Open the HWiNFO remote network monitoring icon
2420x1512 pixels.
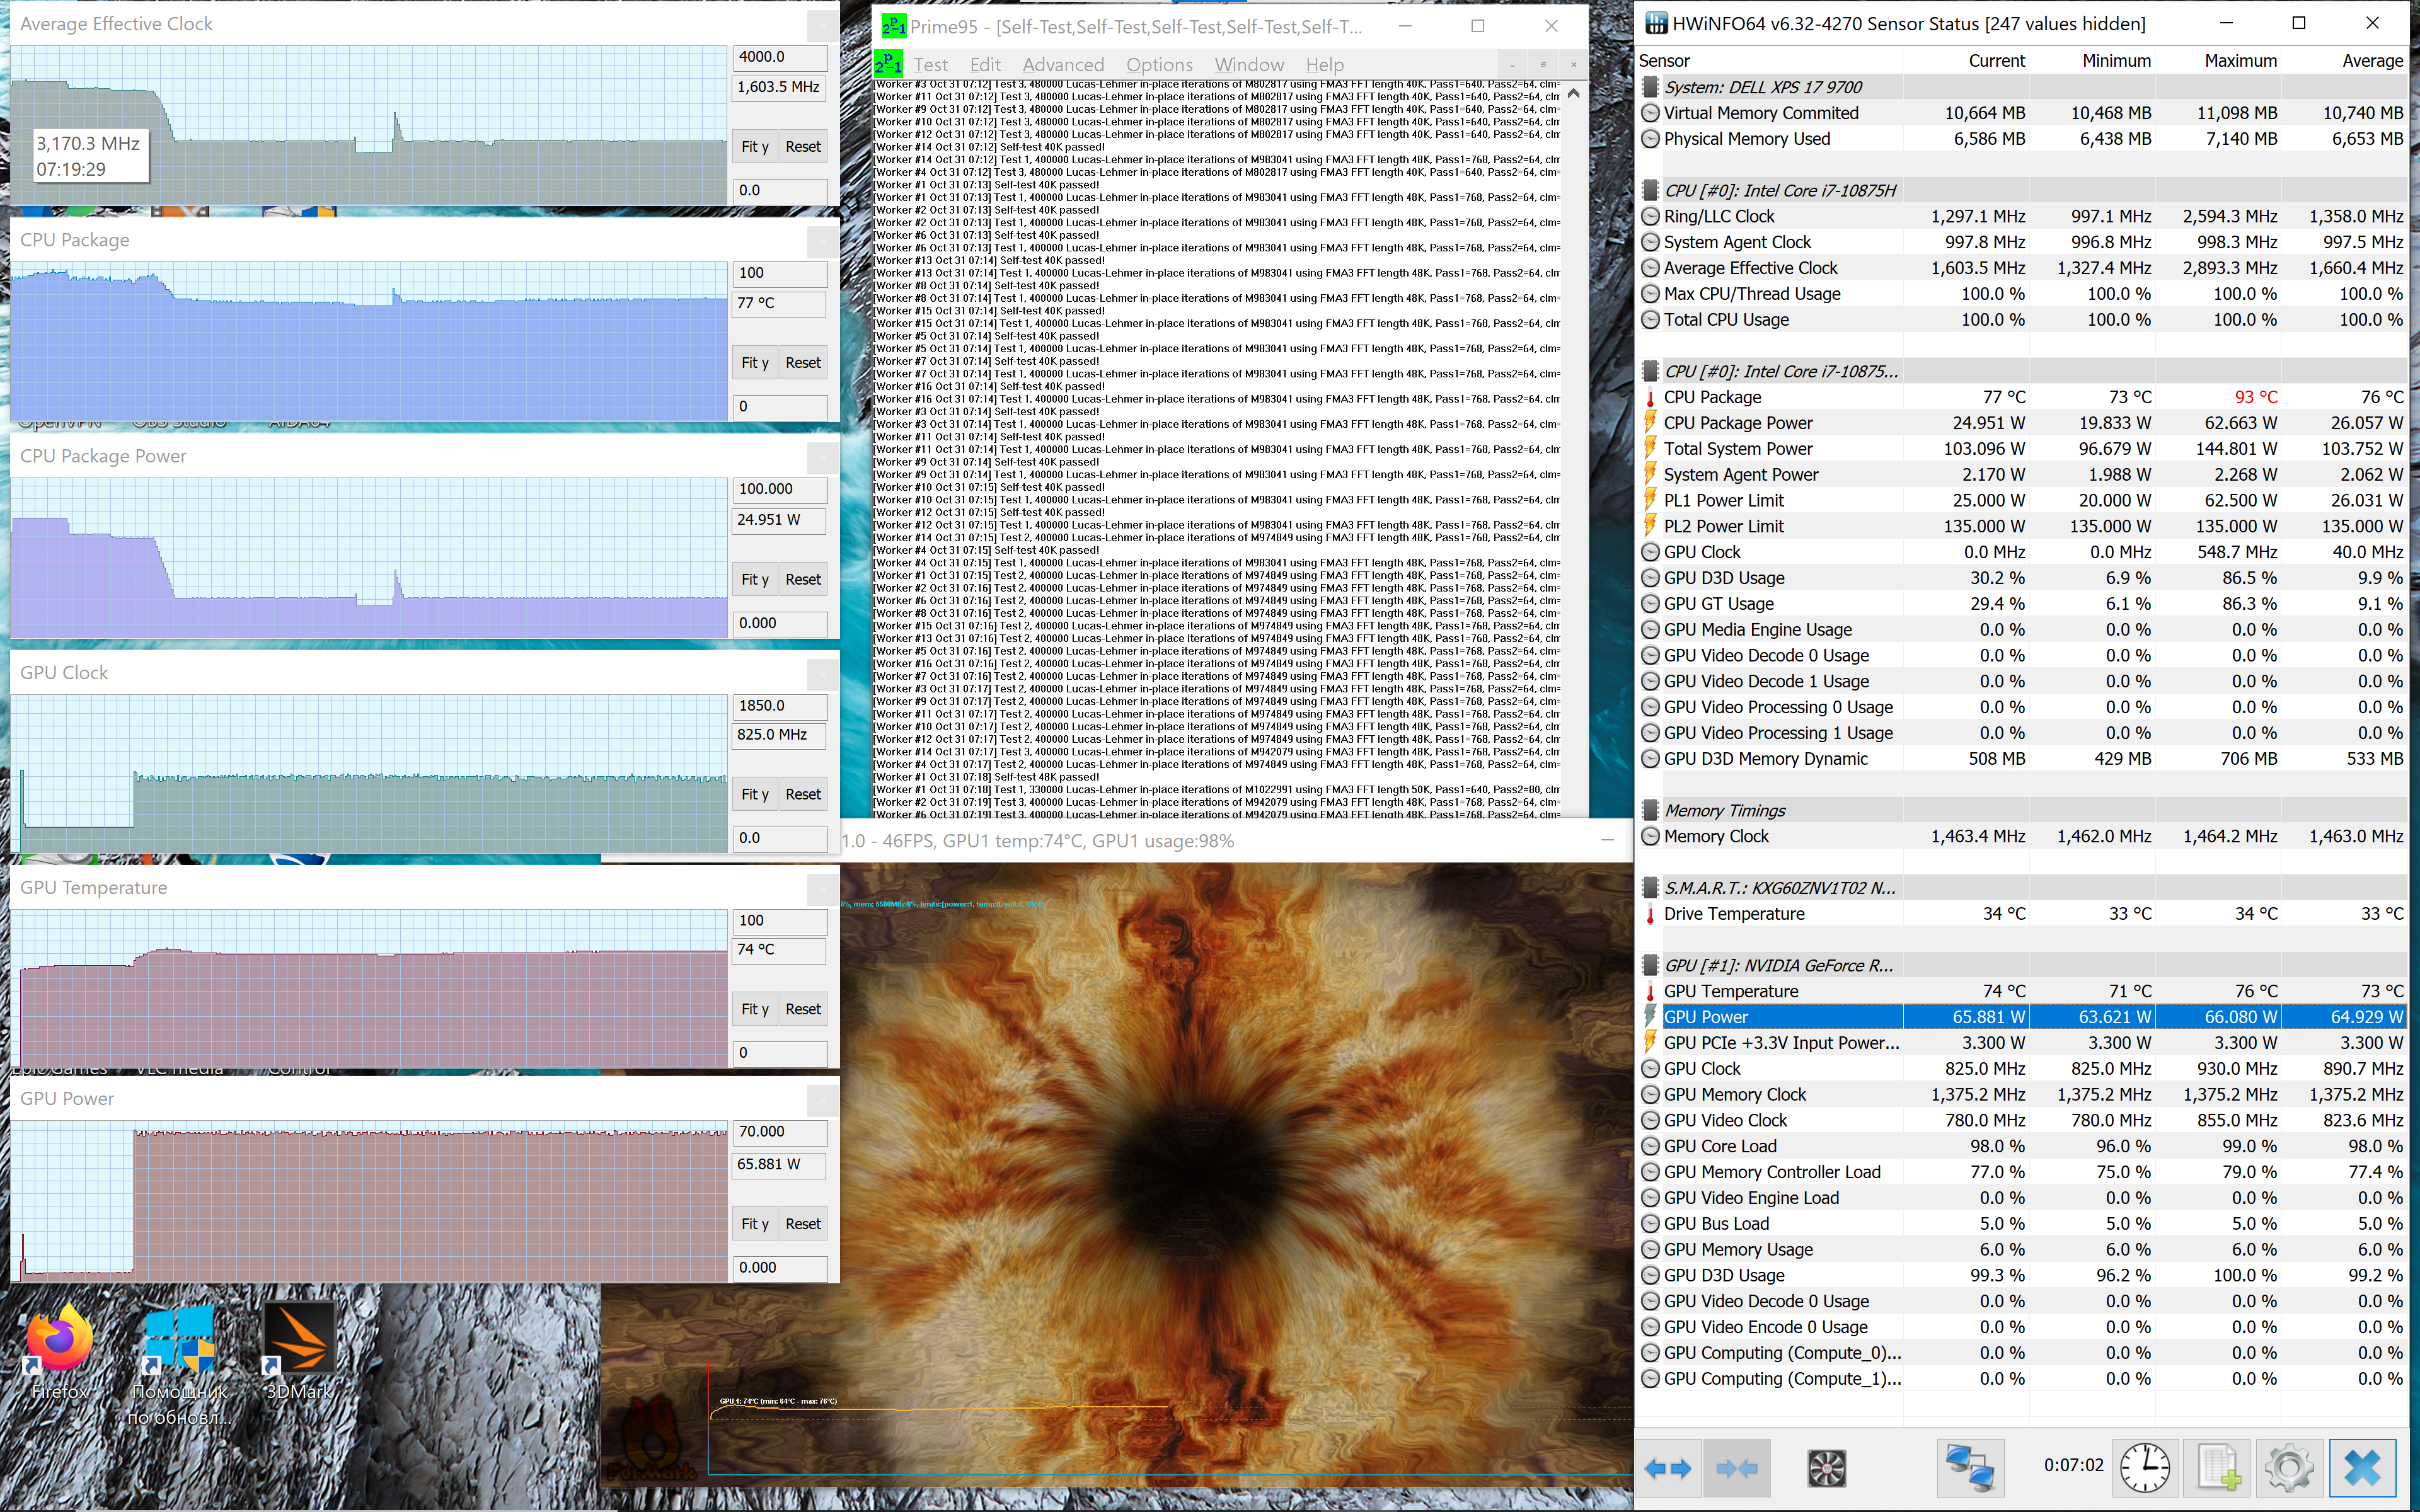pyautogui.click(x=1970, y=1468)
